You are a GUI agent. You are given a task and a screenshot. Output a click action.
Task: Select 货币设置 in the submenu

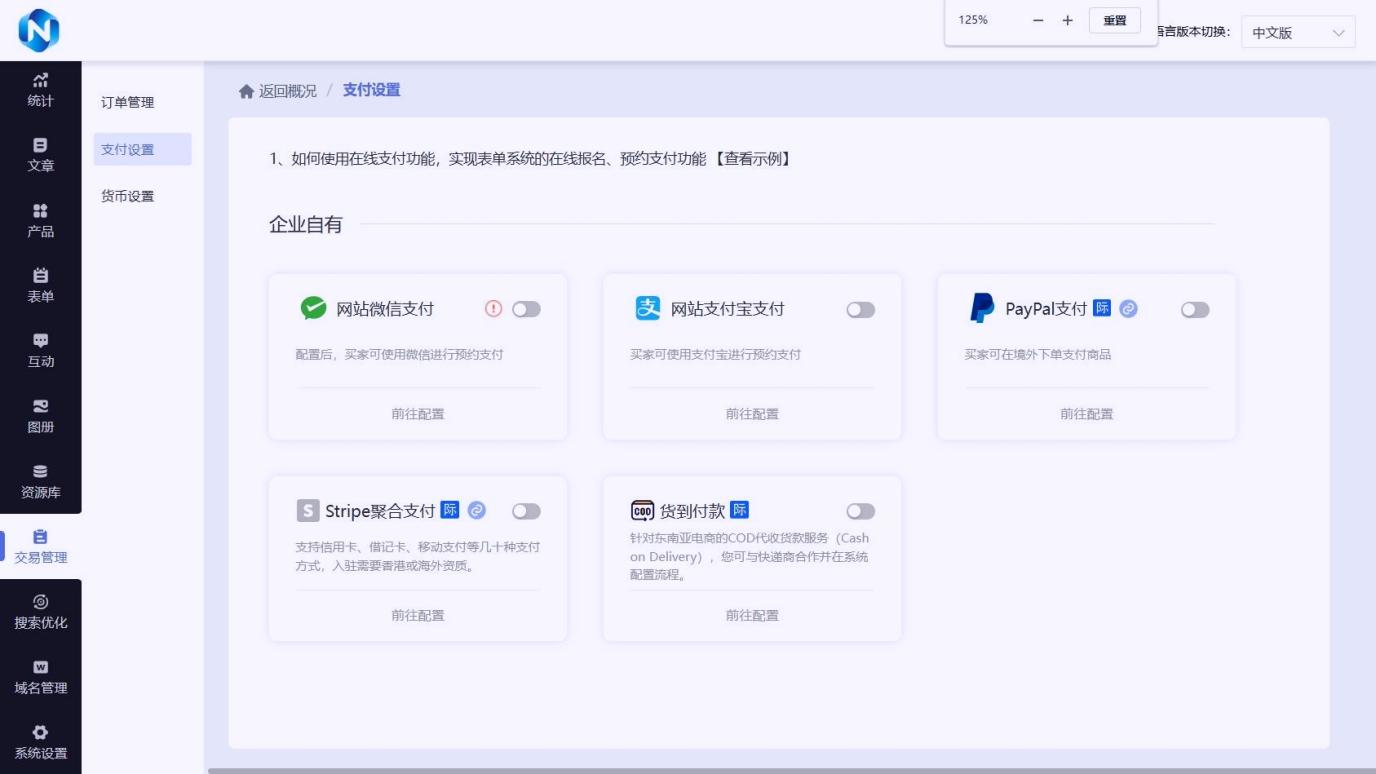[x=128, y=196]
